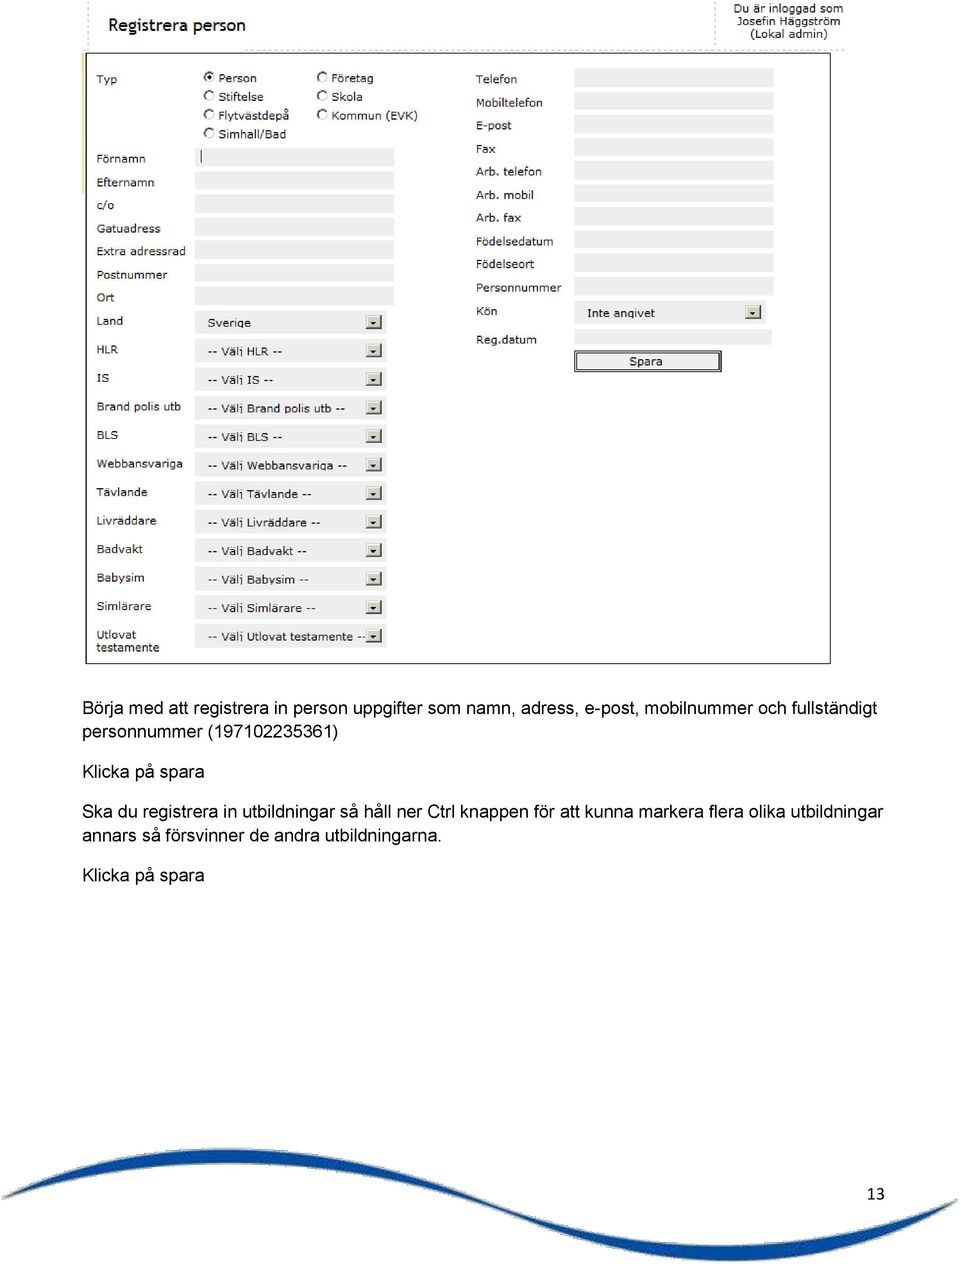960x1264 pixels.
Task: Focus the Gatuadress input field
Action: pos(294,227)
